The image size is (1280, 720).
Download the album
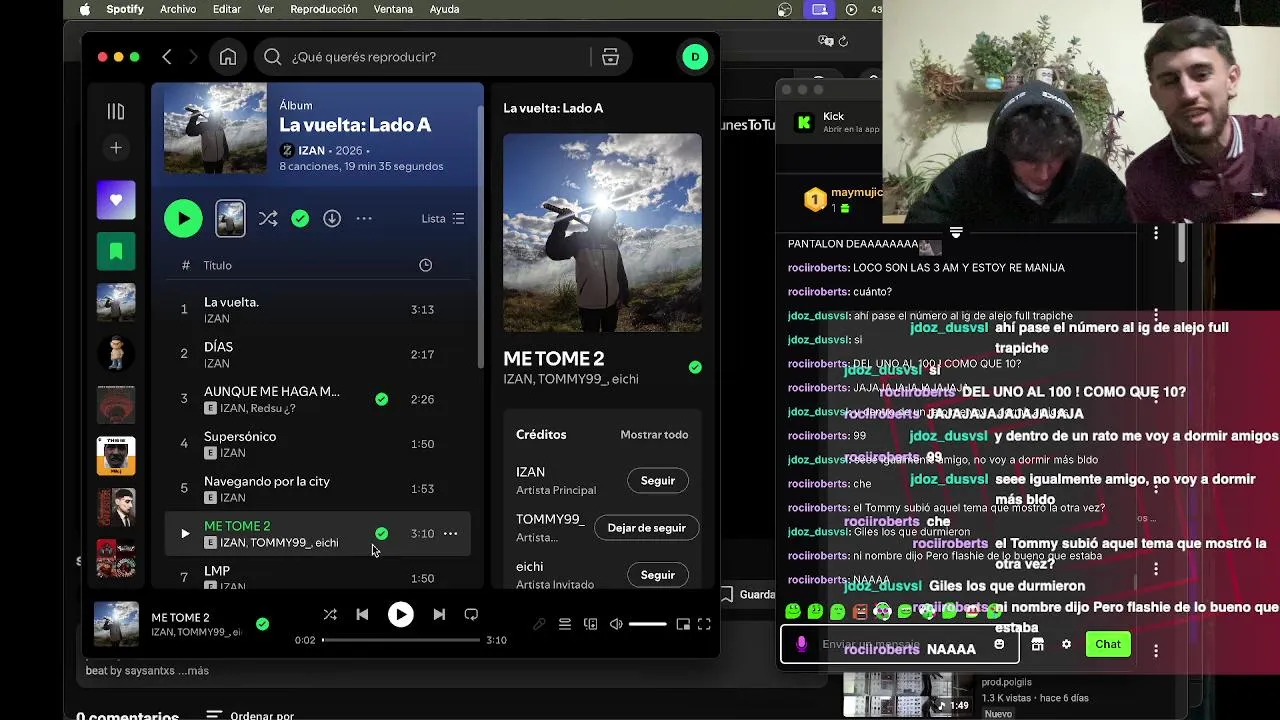coord(332,218)
